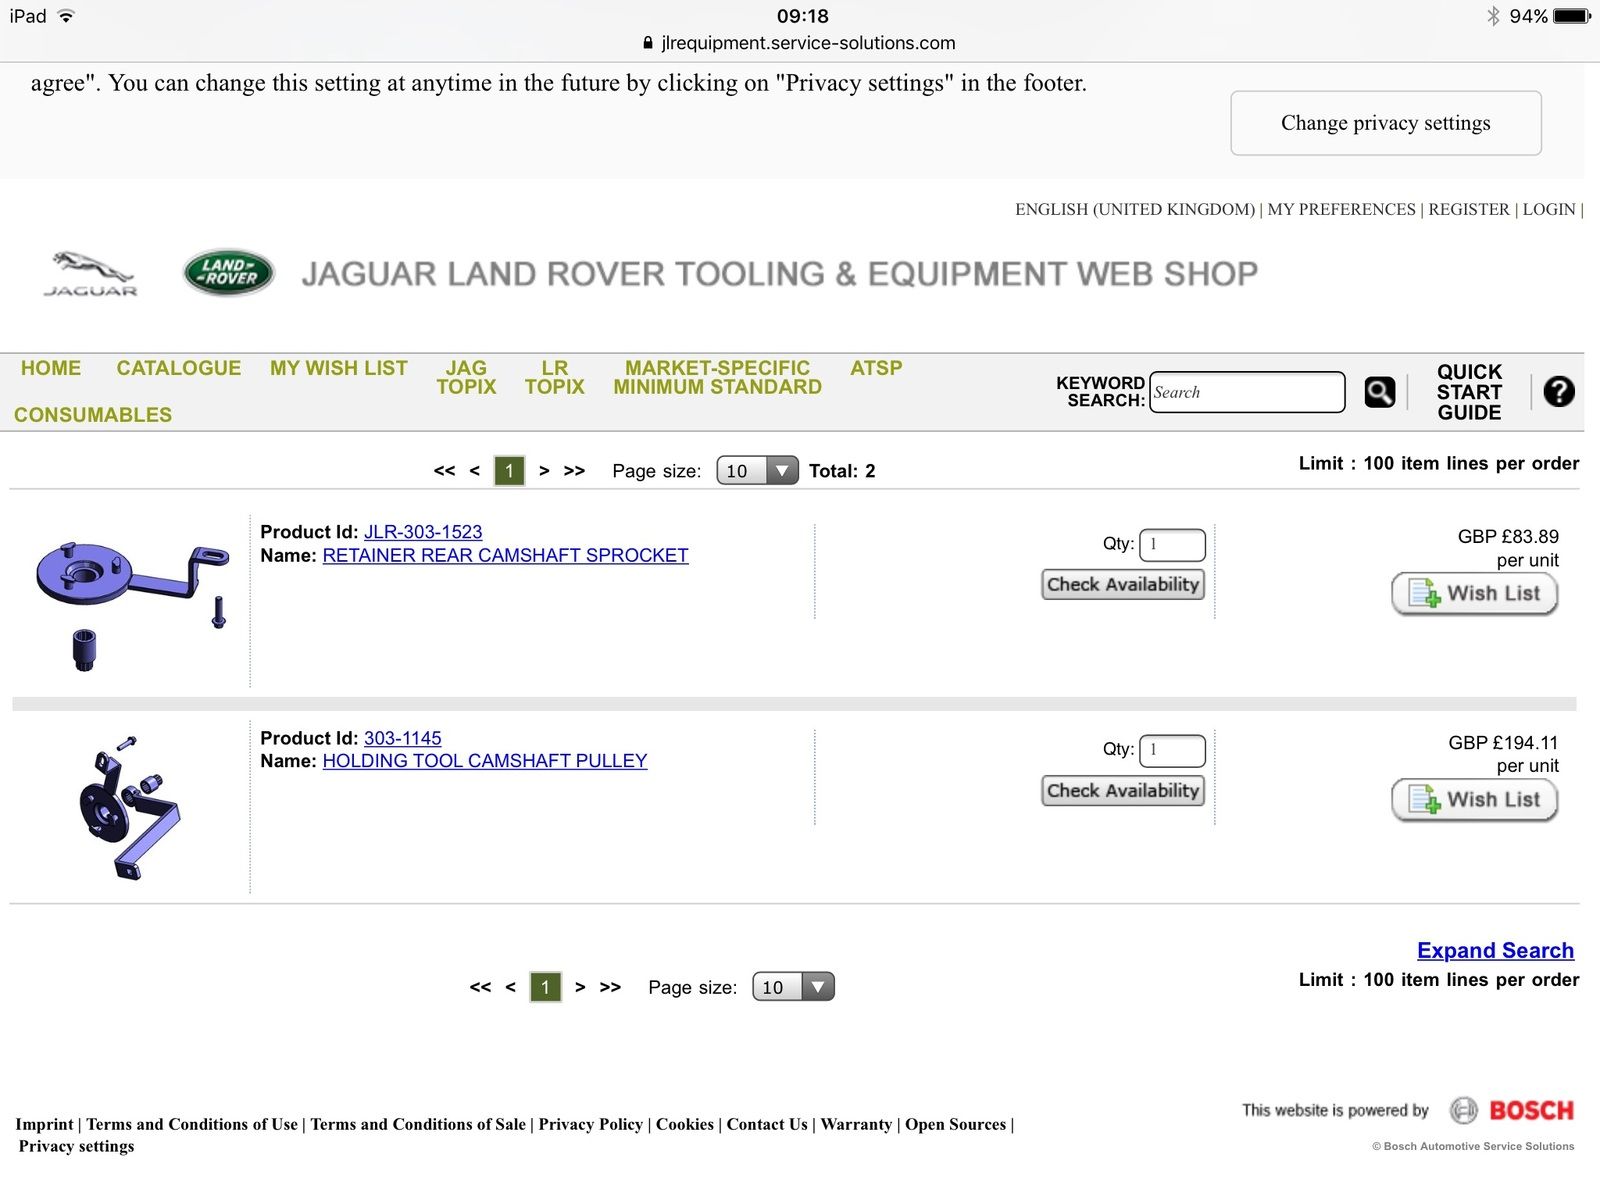
Task: Open MY WISH LIST menu item
Action: 339,368
